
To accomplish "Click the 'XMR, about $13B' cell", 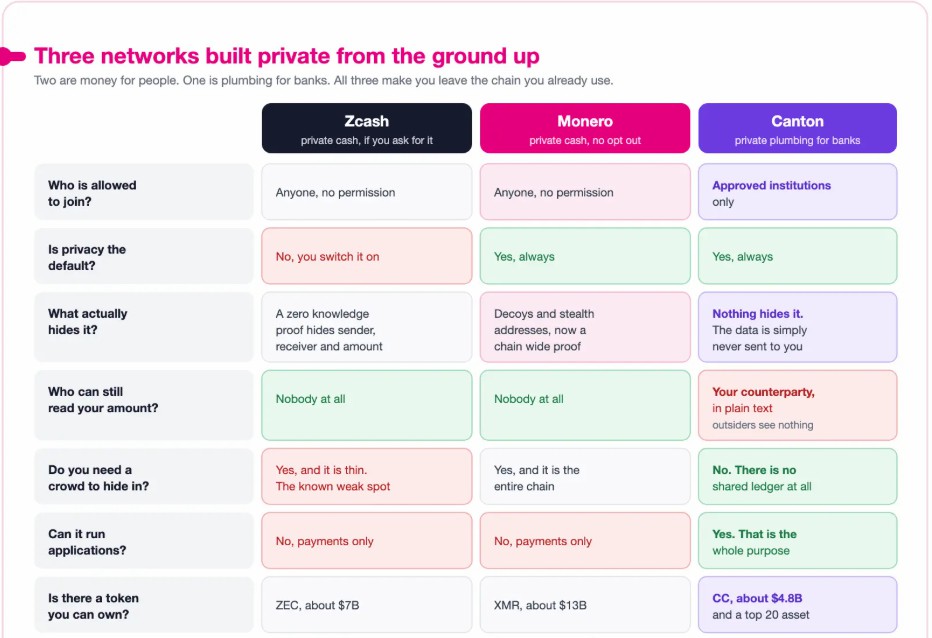I will (x=585, y=605).
